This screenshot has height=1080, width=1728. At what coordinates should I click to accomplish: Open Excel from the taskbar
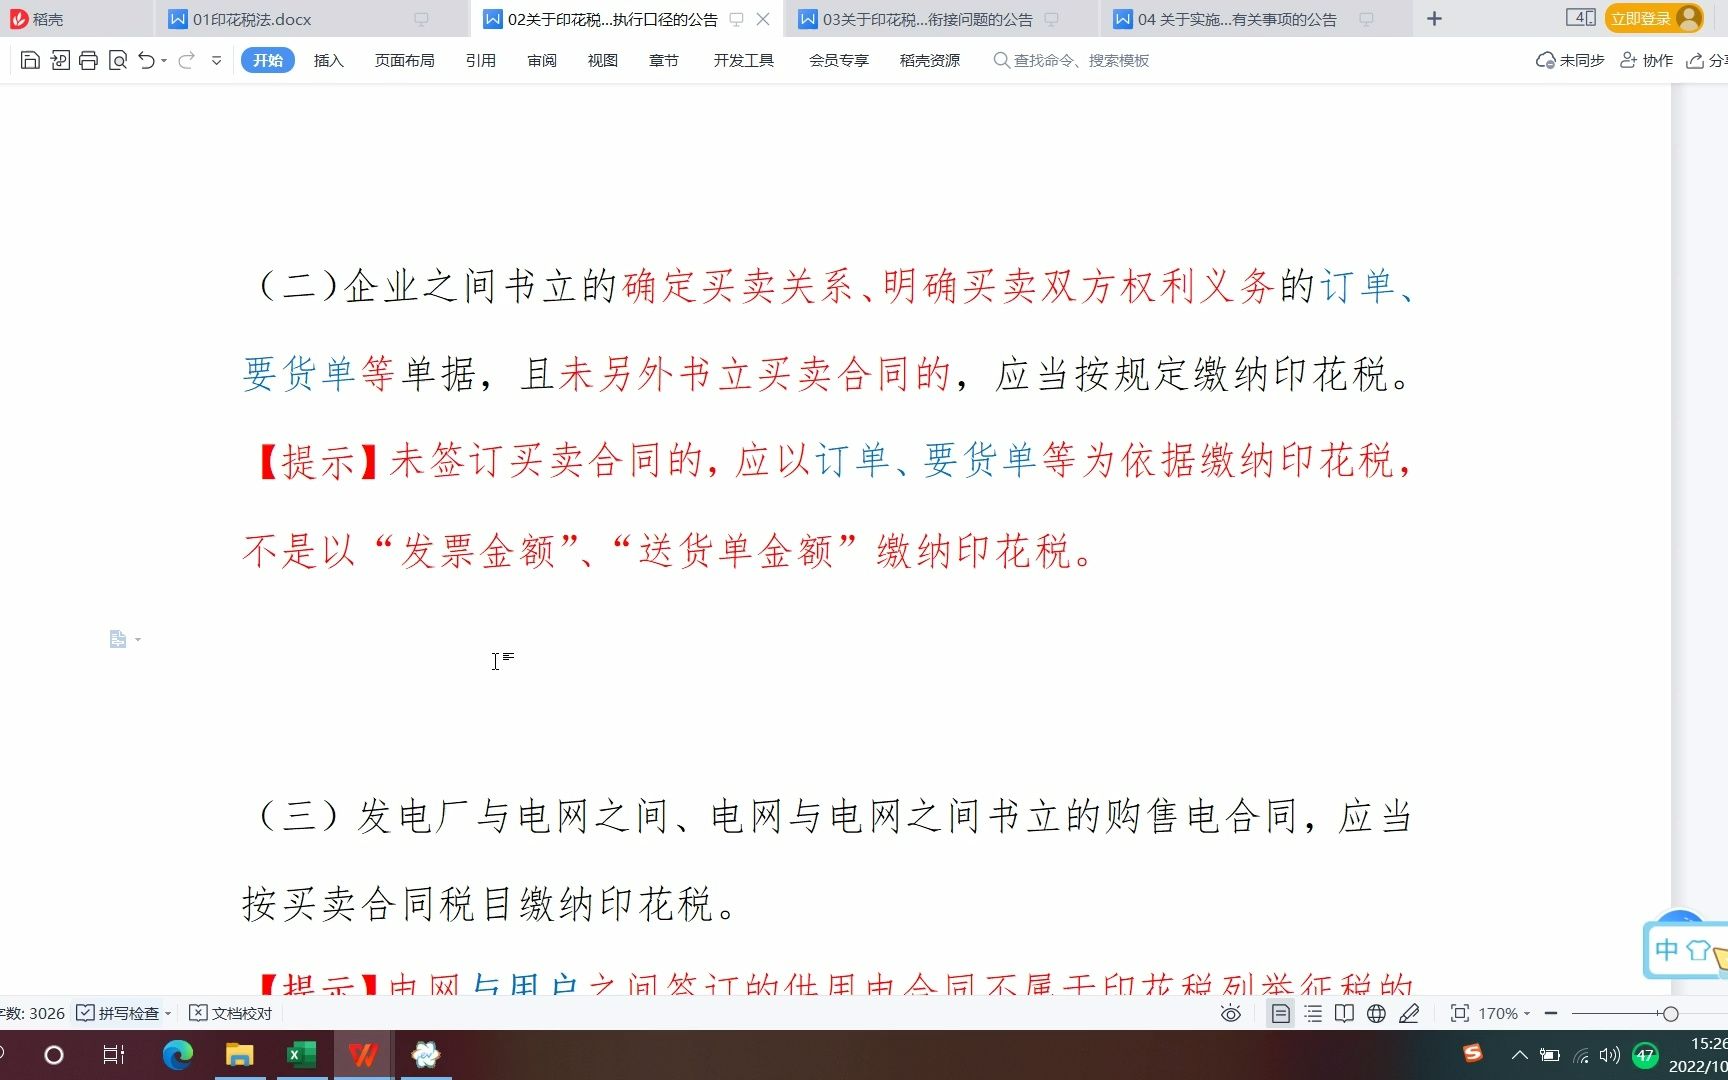(x=301, y=1055)
